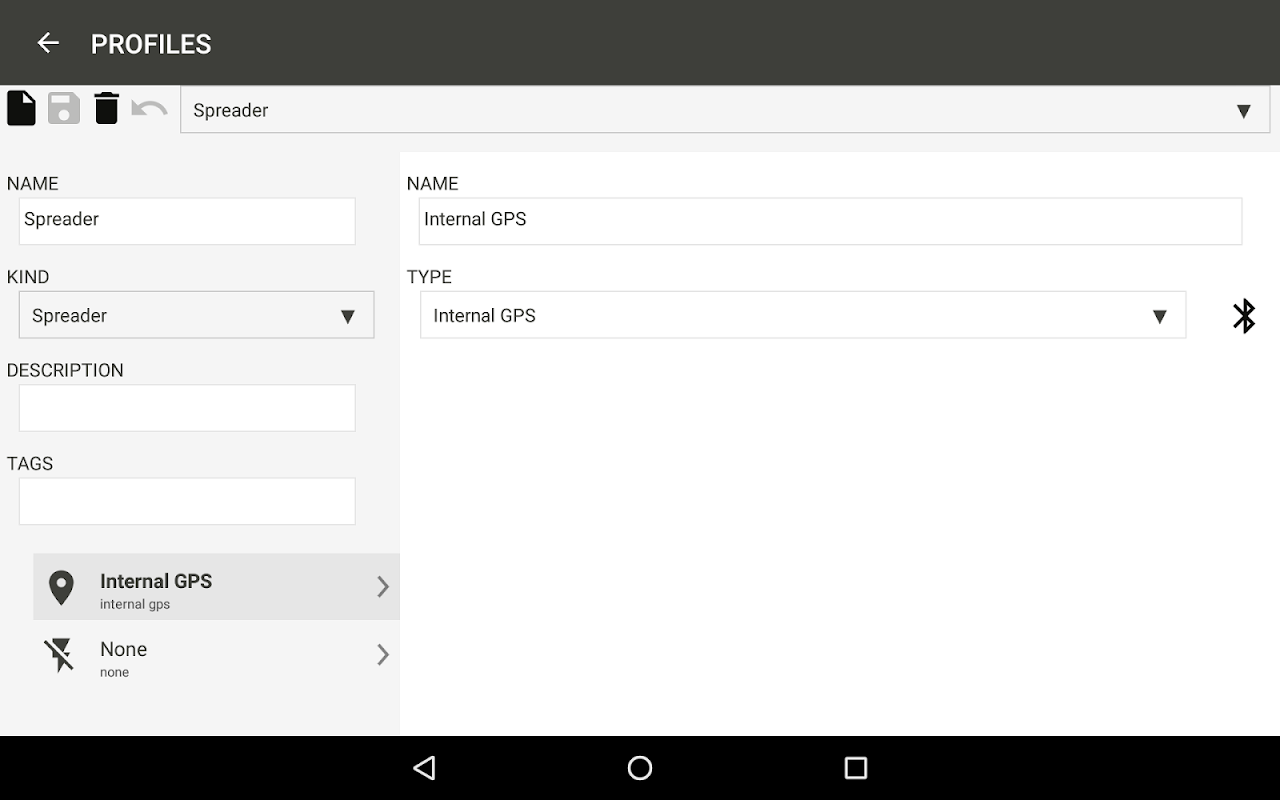The image size is (1280, 800).
Task: Open the KIND dropdown
Action: click(x=196, y=315)
